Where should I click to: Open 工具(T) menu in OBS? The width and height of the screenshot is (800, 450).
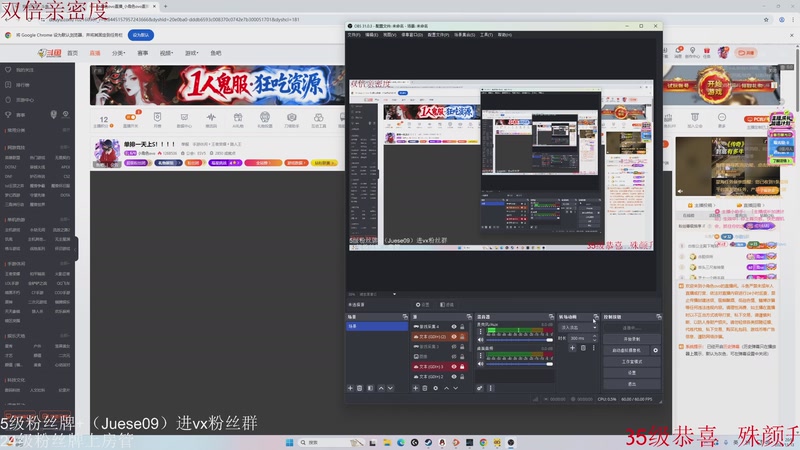coord(486,35)
